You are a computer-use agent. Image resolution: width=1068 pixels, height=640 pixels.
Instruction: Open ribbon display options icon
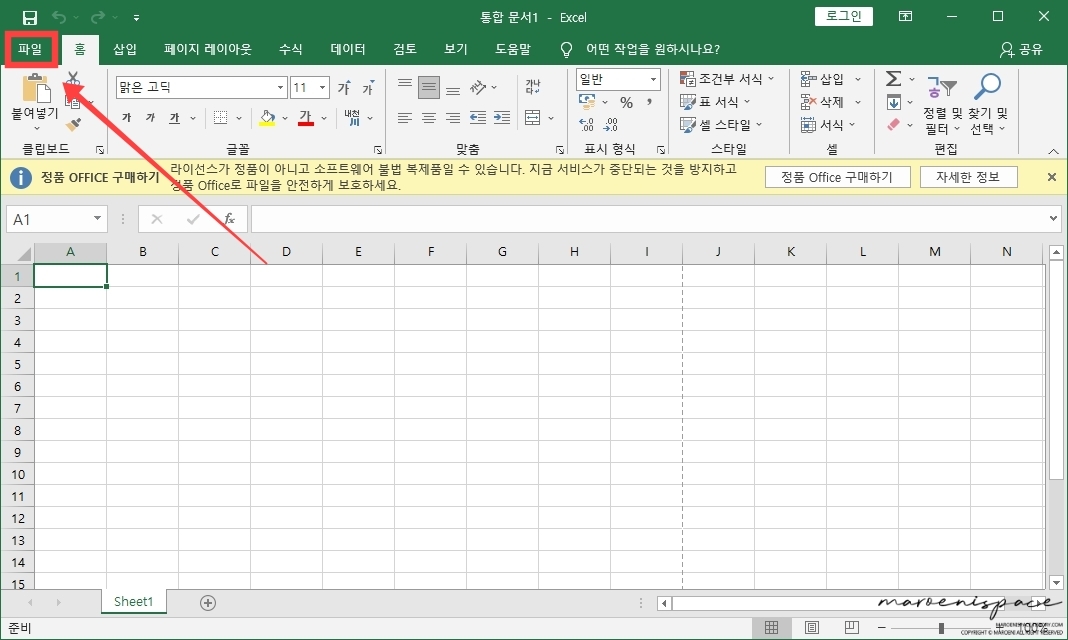tap(905, 16)
